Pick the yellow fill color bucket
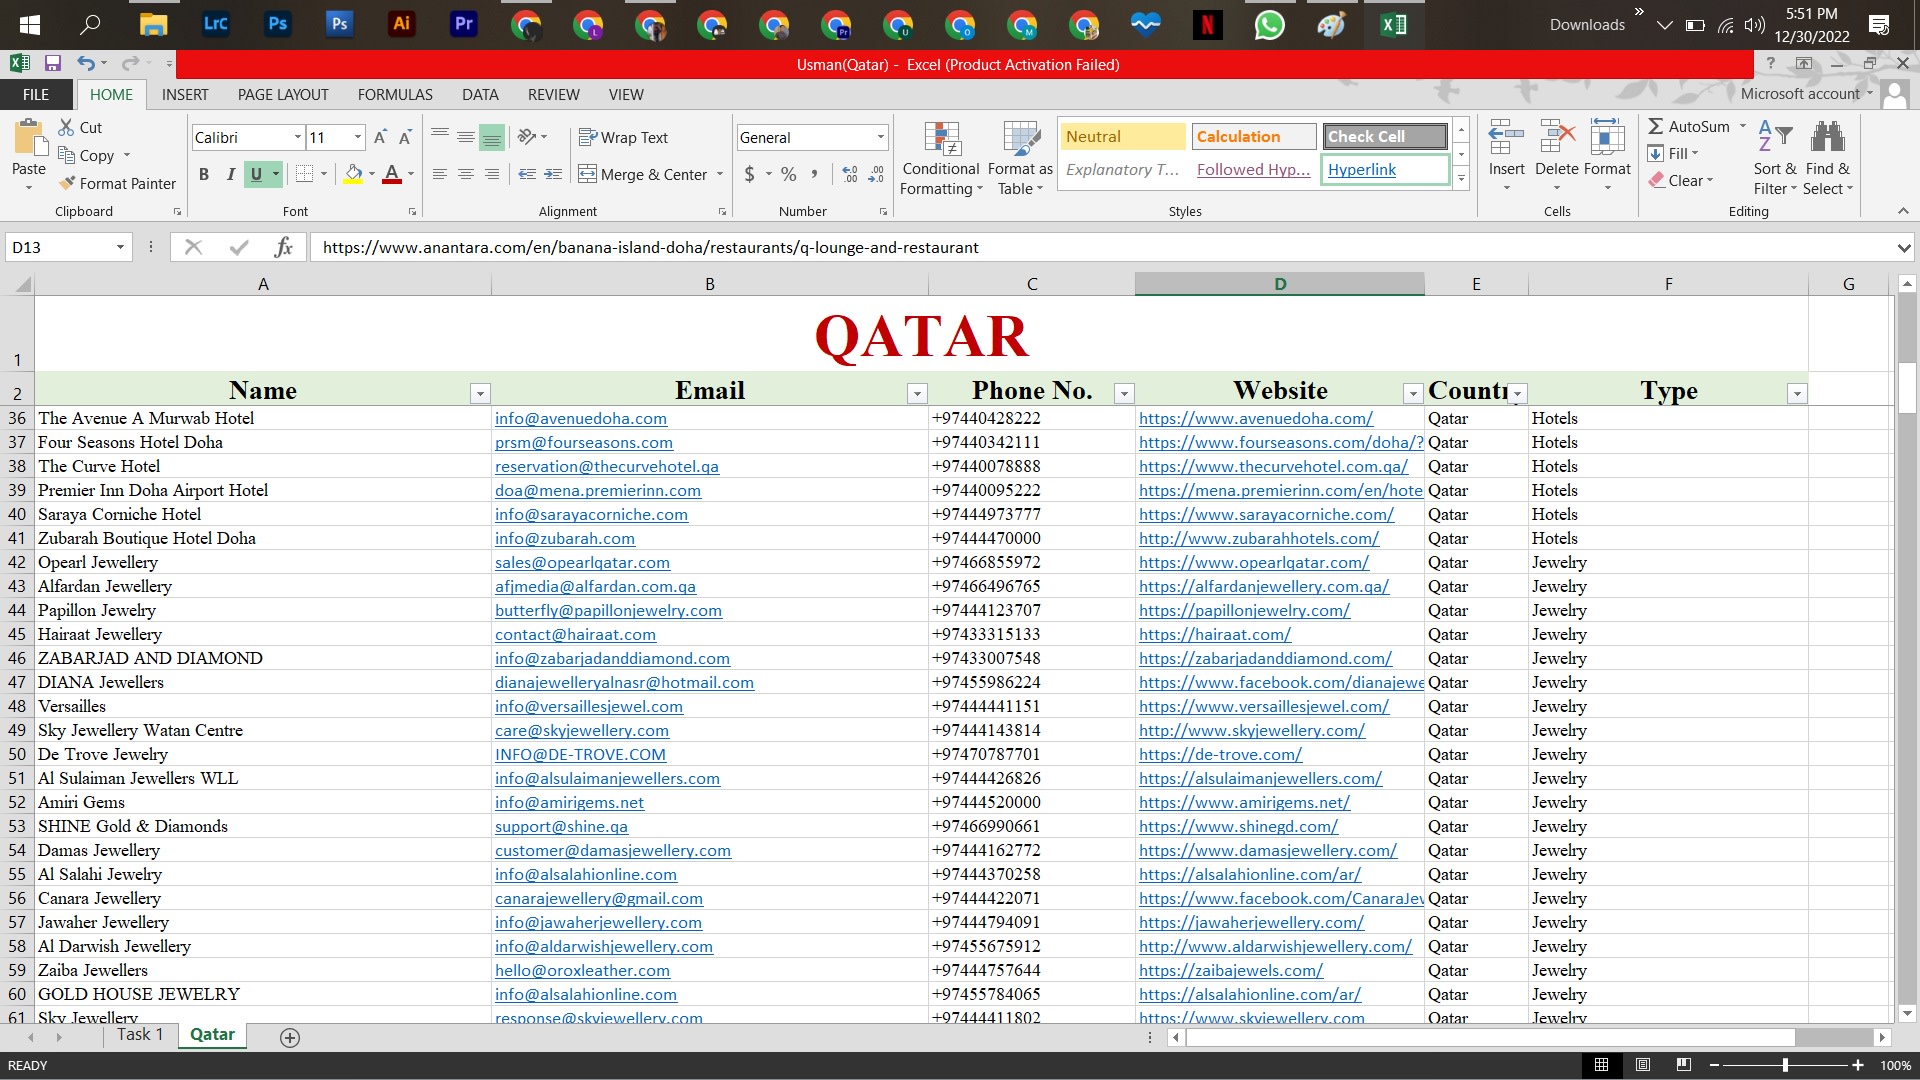This screenshot has height=1080, width=1920. pos(353,174)
